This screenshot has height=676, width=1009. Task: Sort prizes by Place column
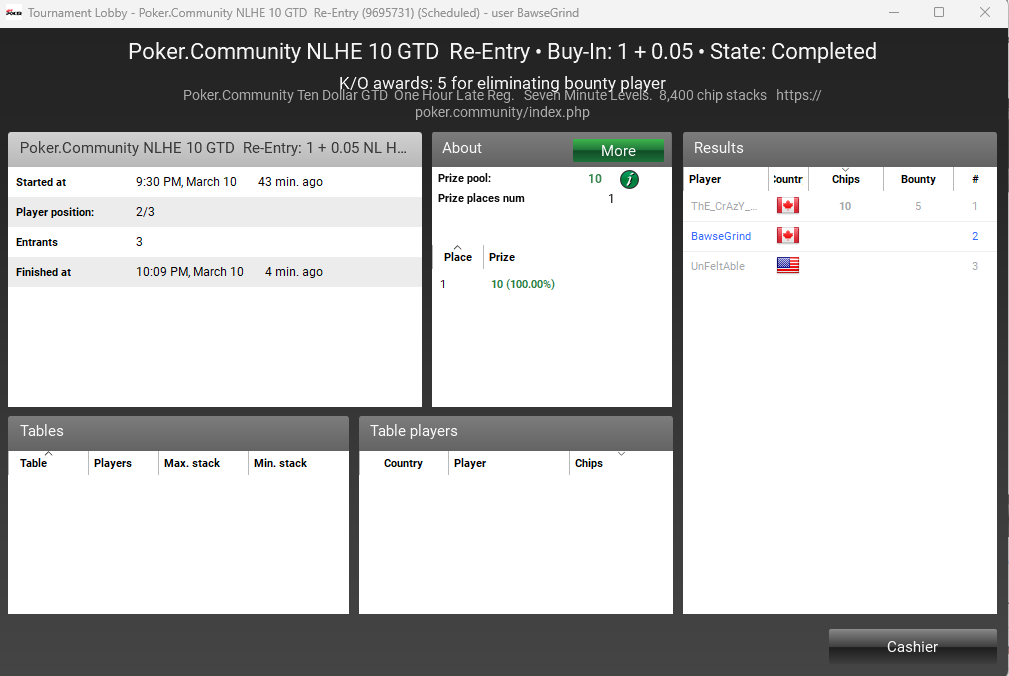[x=458, y=257]
